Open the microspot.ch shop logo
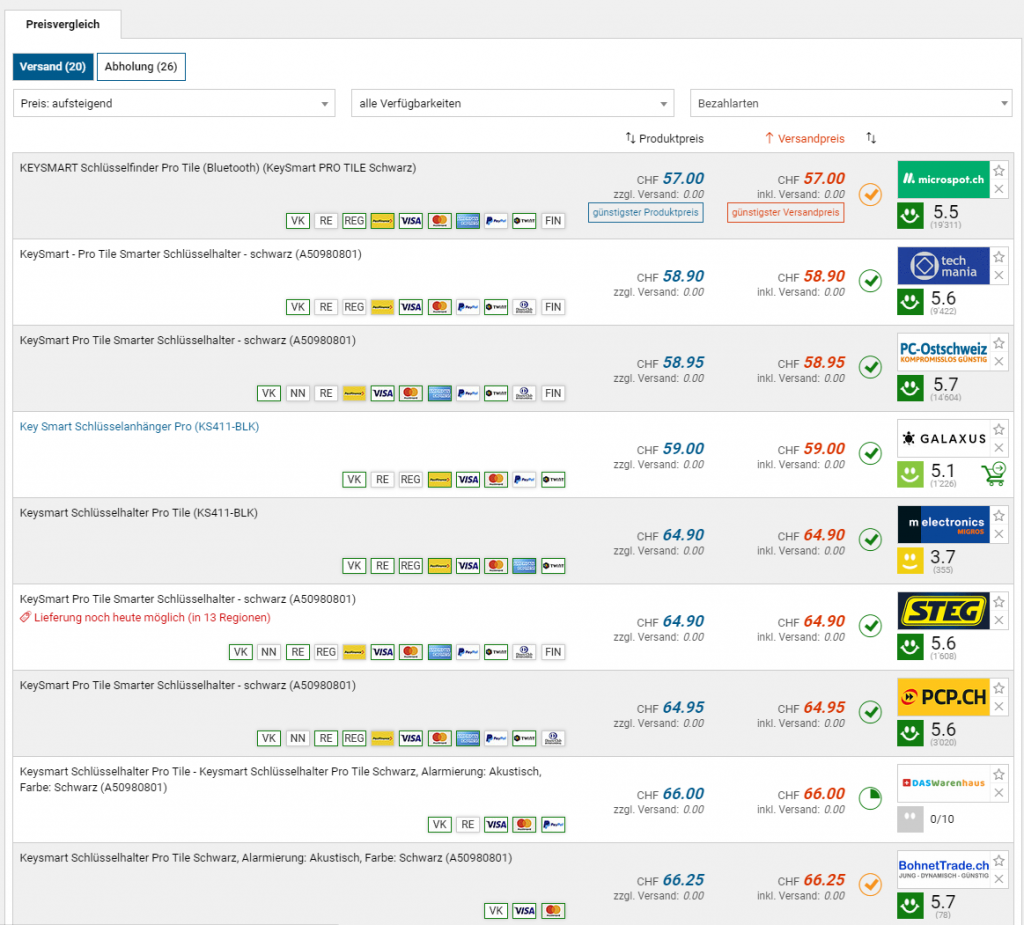Image resolution: width=1024 pixels, height=925 pixels. [943, 180]
